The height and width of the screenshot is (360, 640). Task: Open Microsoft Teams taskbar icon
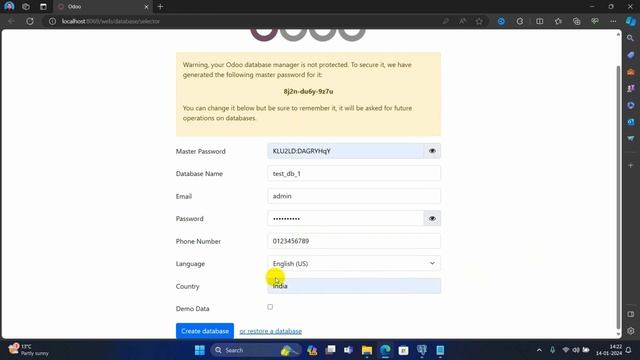point(348,350)
